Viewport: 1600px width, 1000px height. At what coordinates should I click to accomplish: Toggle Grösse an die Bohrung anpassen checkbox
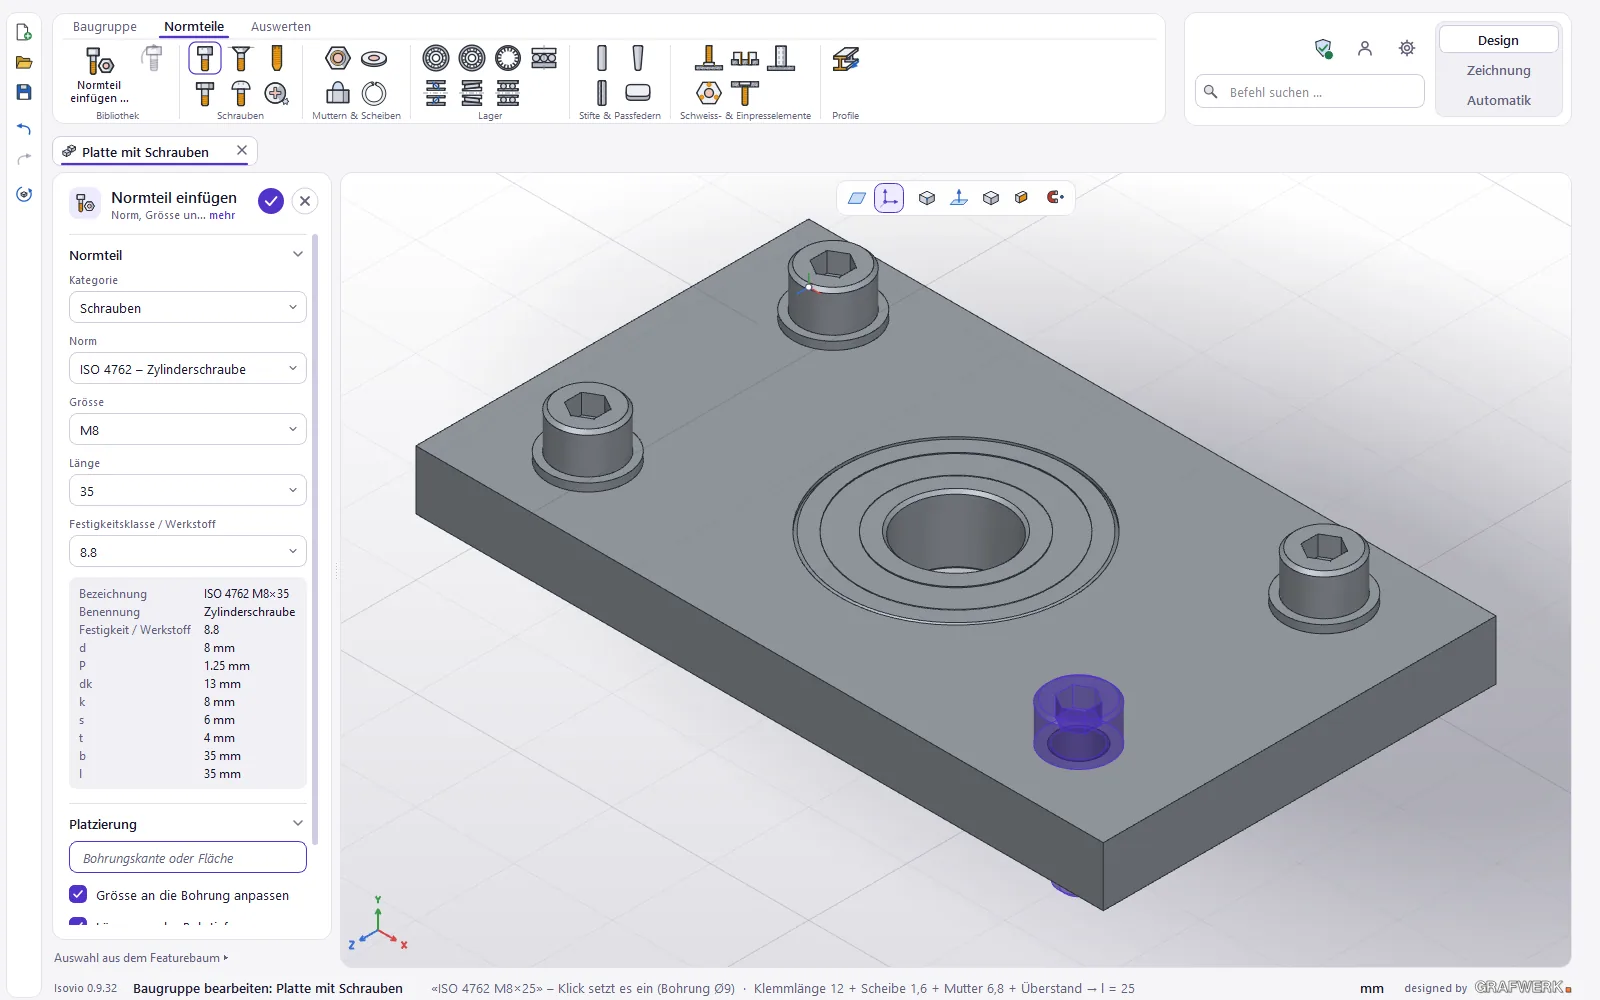[78, 894]
